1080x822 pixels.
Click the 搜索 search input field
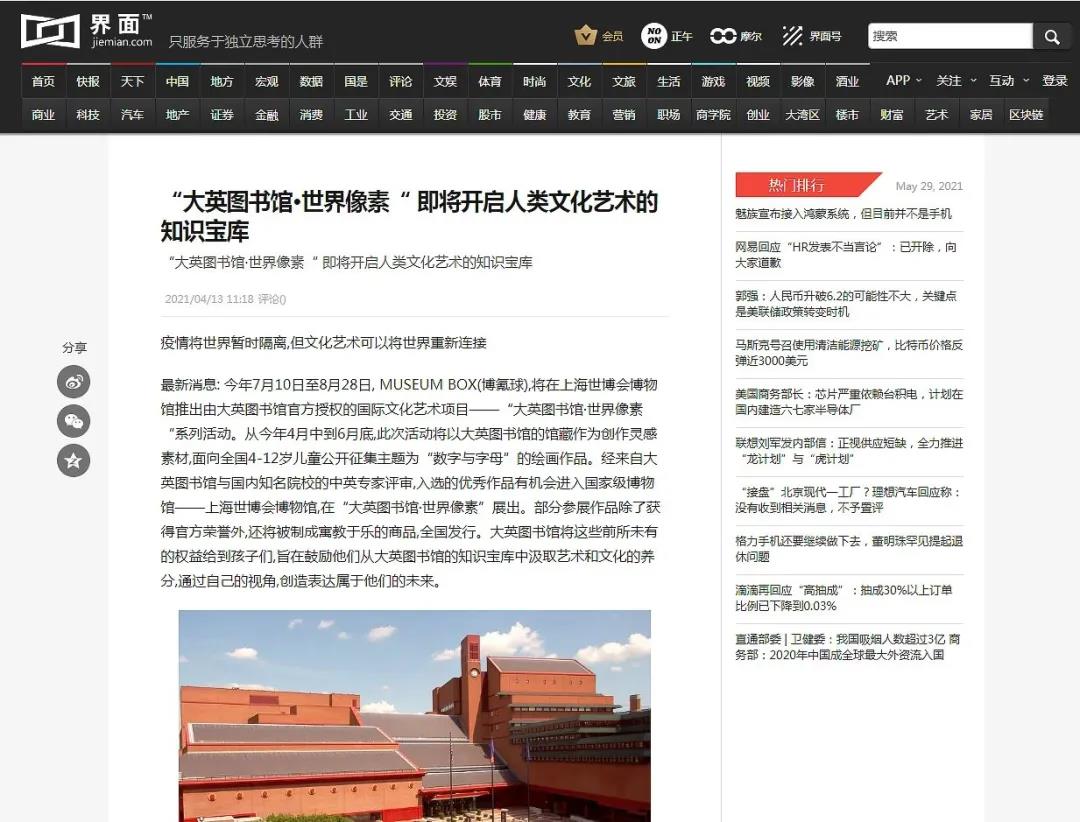[951, 37]
